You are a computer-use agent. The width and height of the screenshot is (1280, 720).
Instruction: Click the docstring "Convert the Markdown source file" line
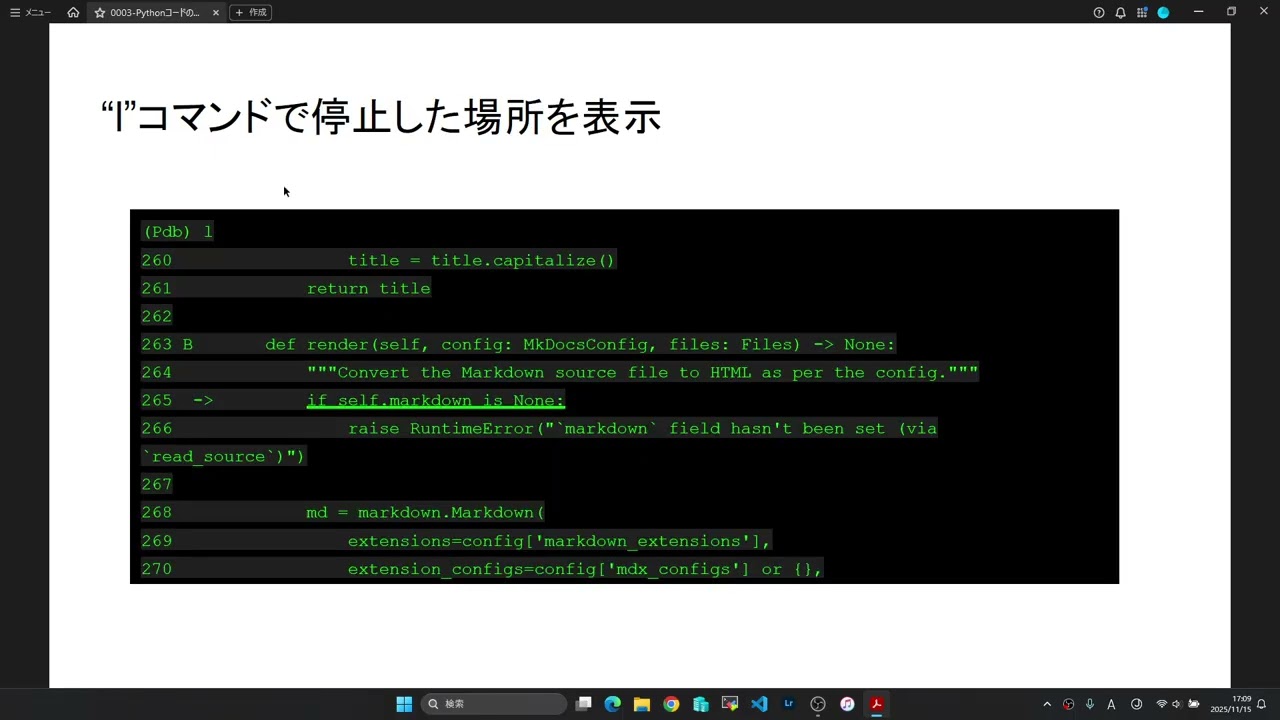tap(642, 372)
